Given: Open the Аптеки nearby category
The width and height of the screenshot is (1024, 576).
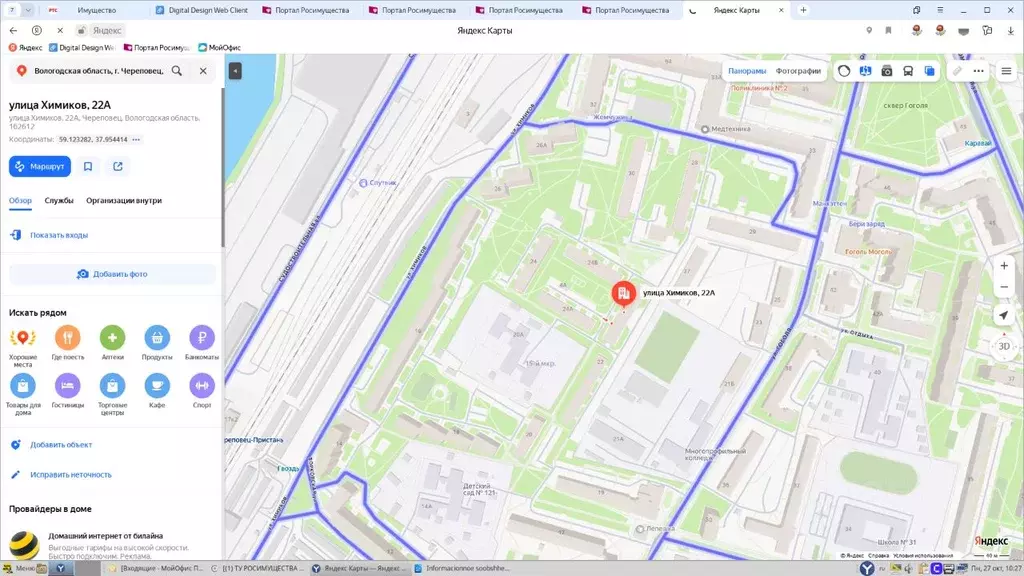Looking at the screenshot, I should (112, 338).
